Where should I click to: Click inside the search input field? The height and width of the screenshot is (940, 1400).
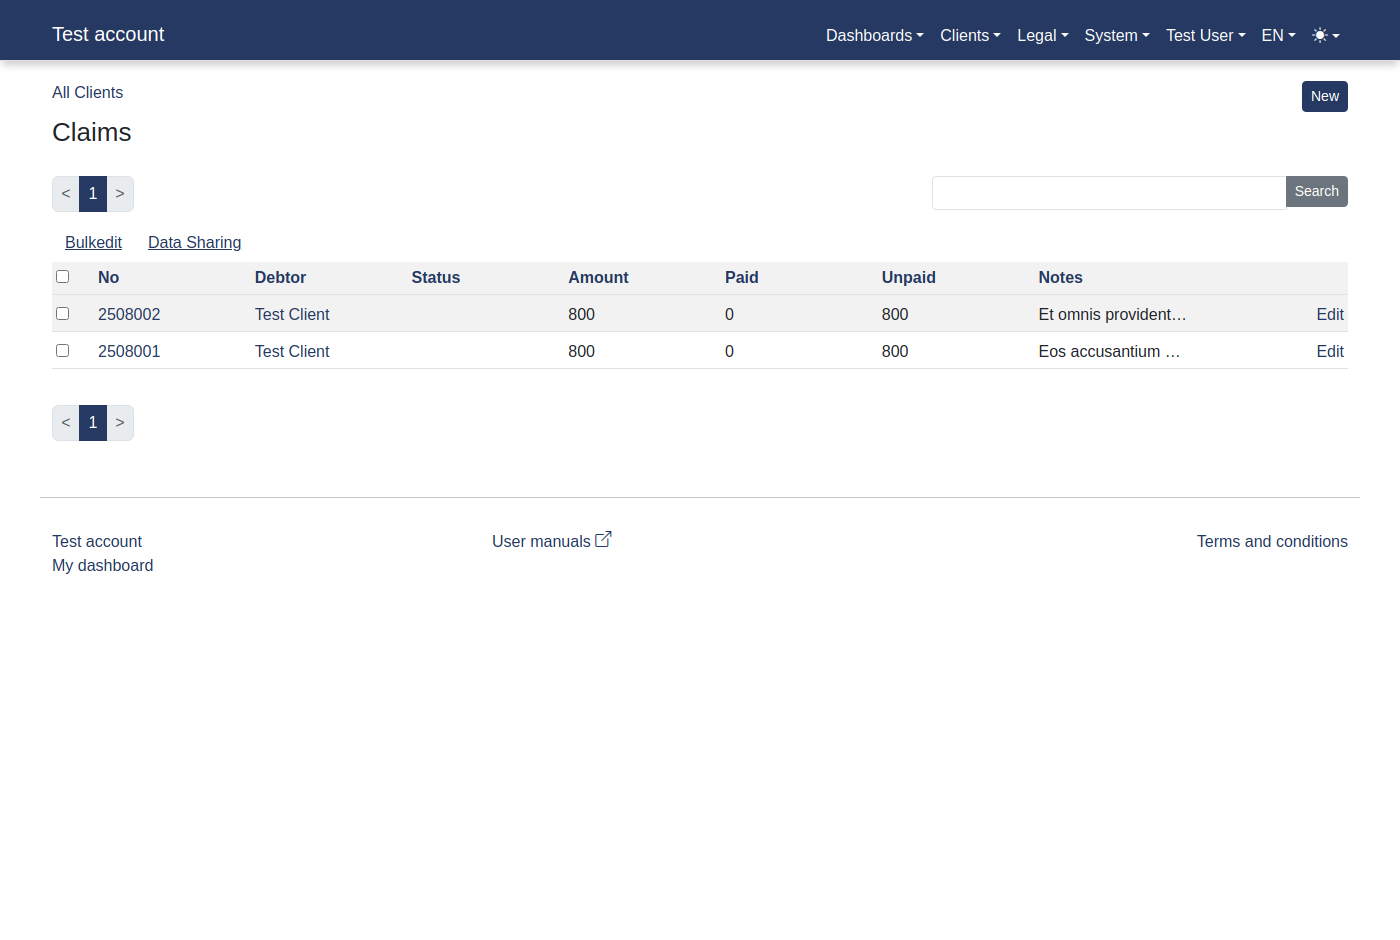tap(1100, 193)
